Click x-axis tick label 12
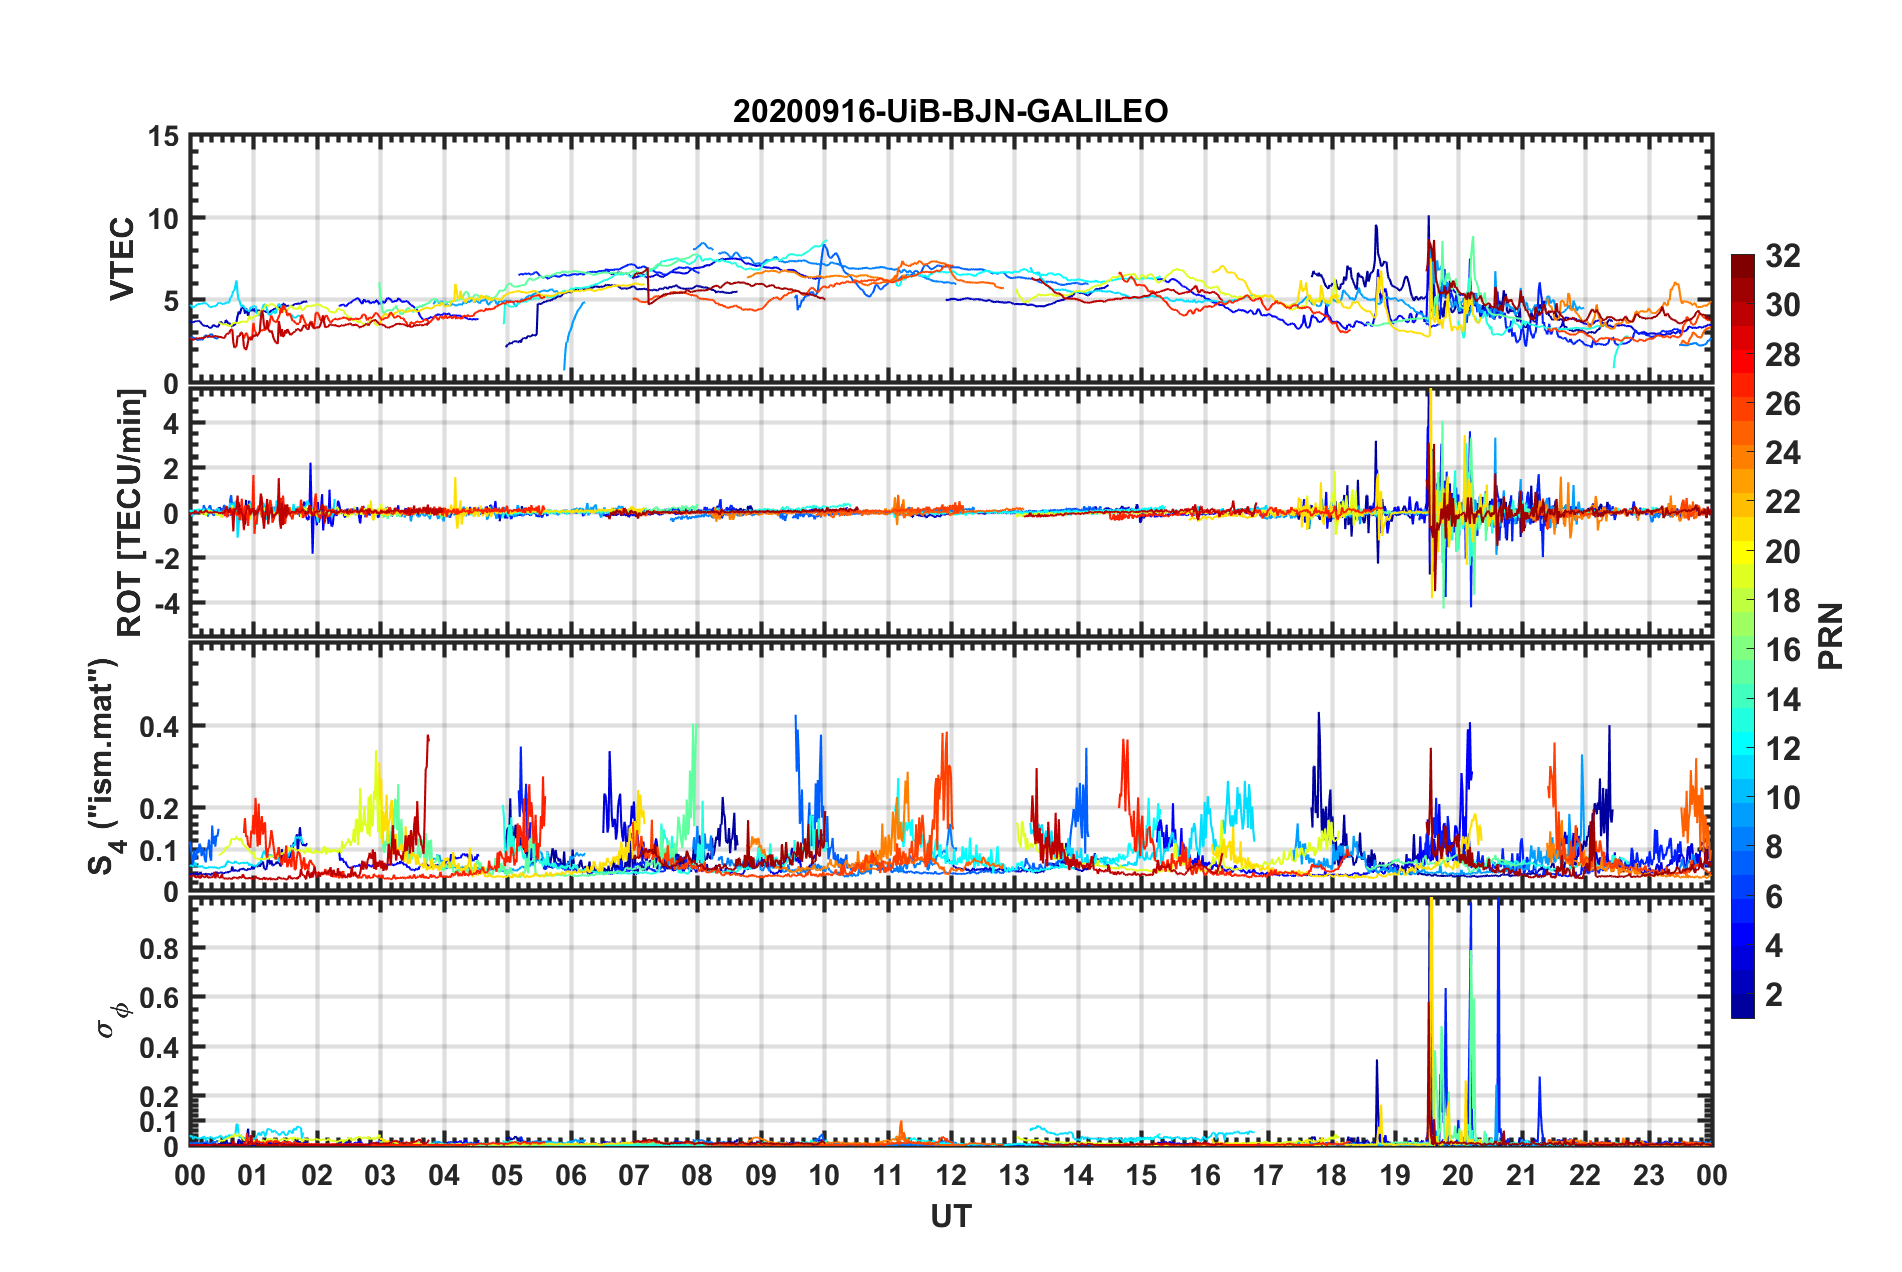 point(951,1175)
